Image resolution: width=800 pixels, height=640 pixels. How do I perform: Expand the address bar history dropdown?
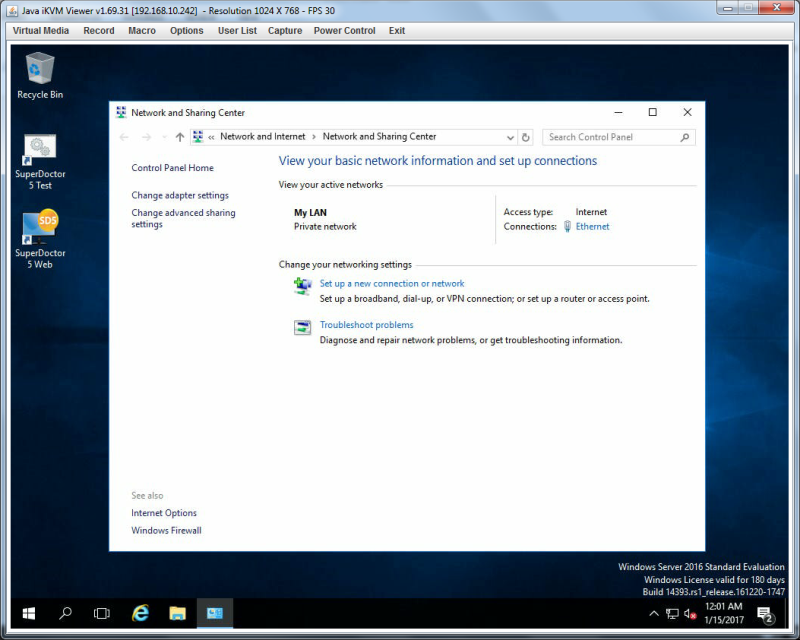pos(510,137)
